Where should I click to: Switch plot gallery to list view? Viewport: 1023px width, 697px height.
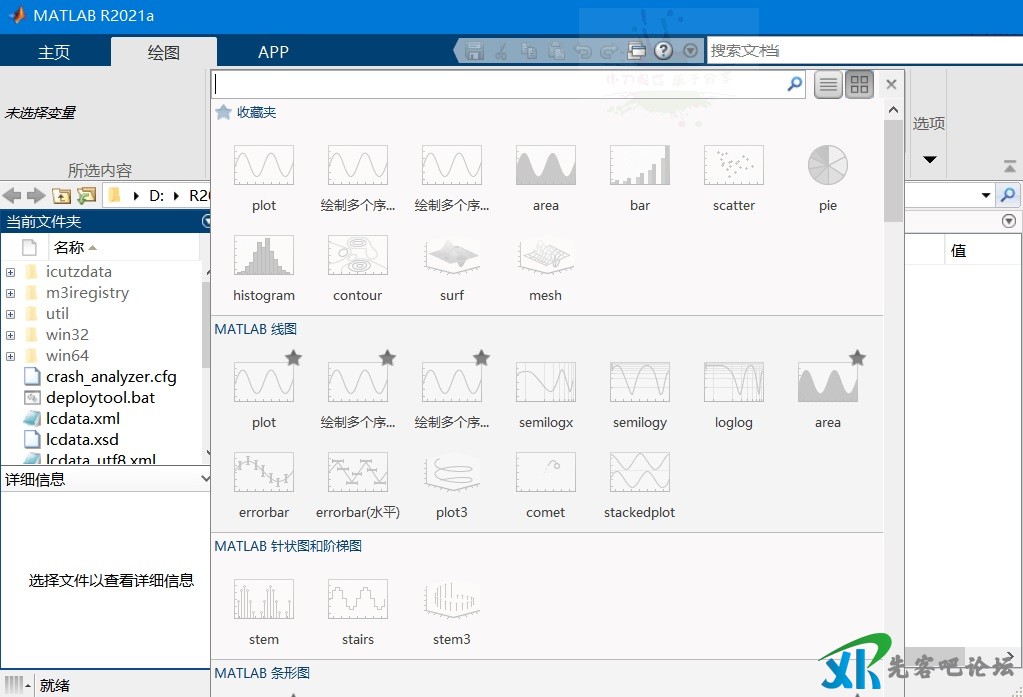click(828, 85)
